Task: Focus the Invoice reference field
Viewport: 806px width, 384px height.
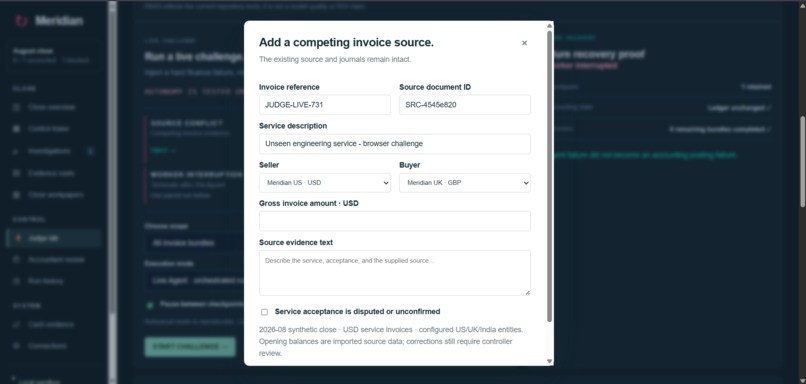Action: (325, 105)
